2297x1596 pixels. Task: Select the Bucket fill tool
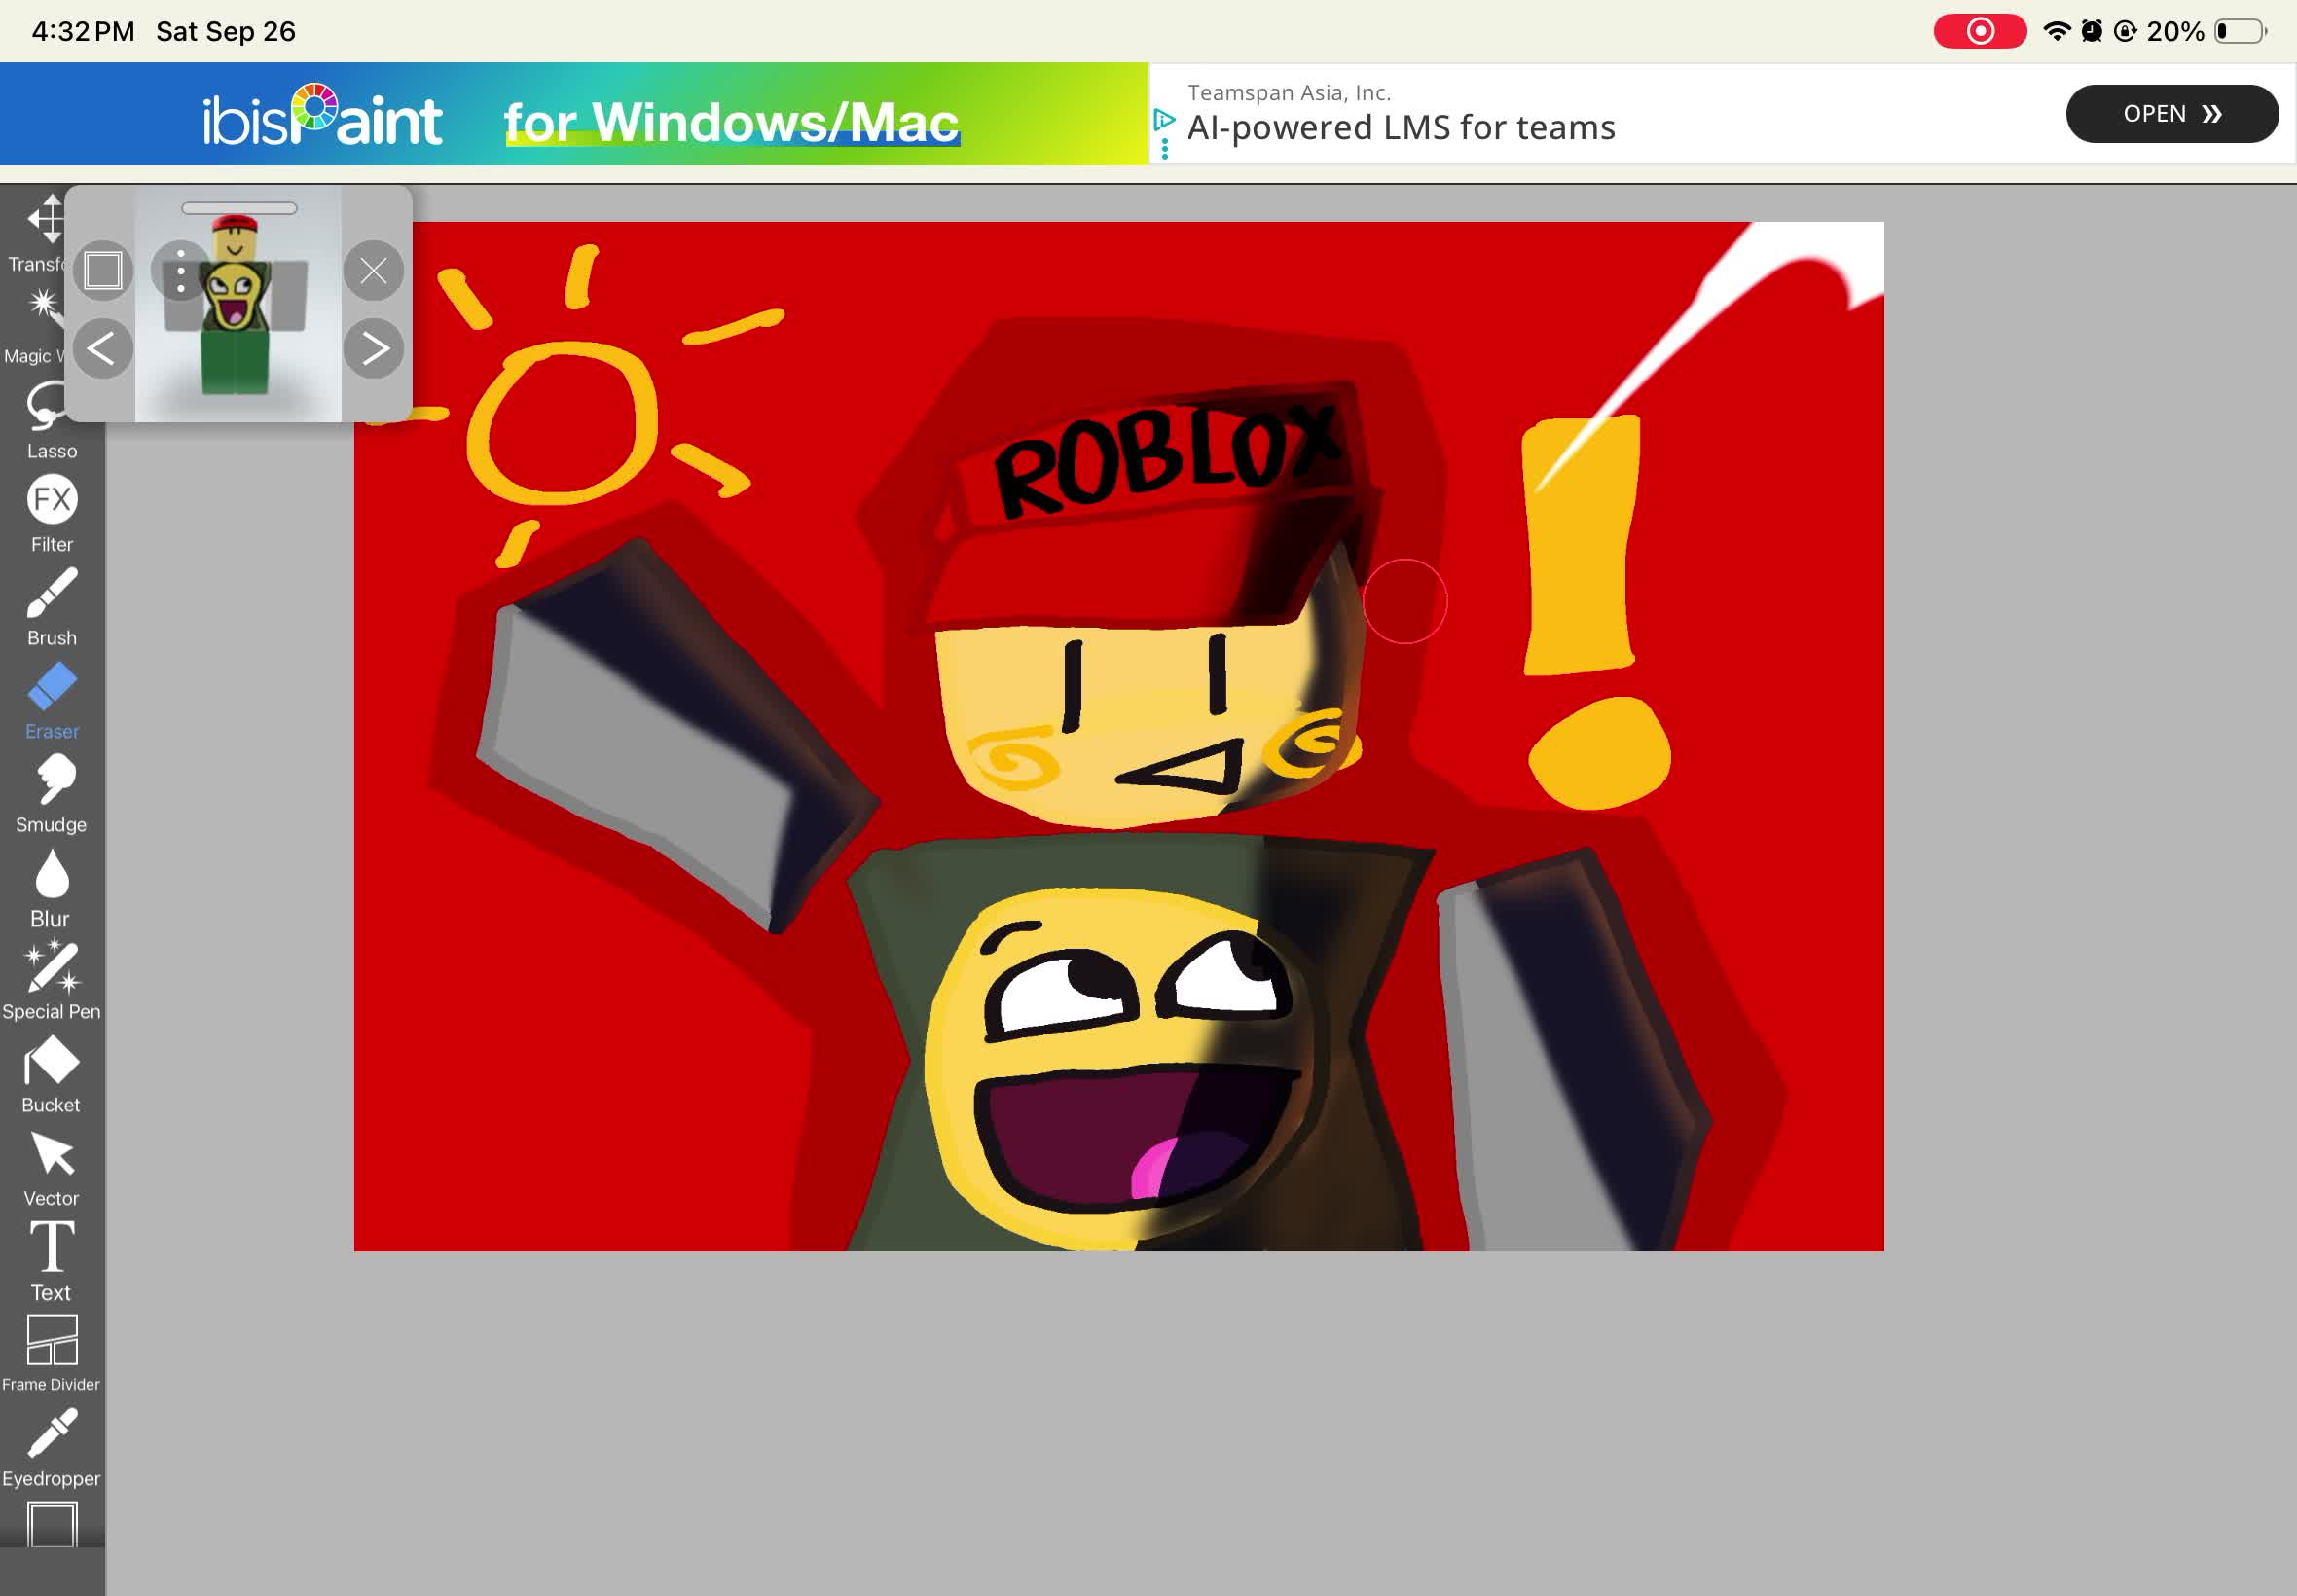point(52,1075)
